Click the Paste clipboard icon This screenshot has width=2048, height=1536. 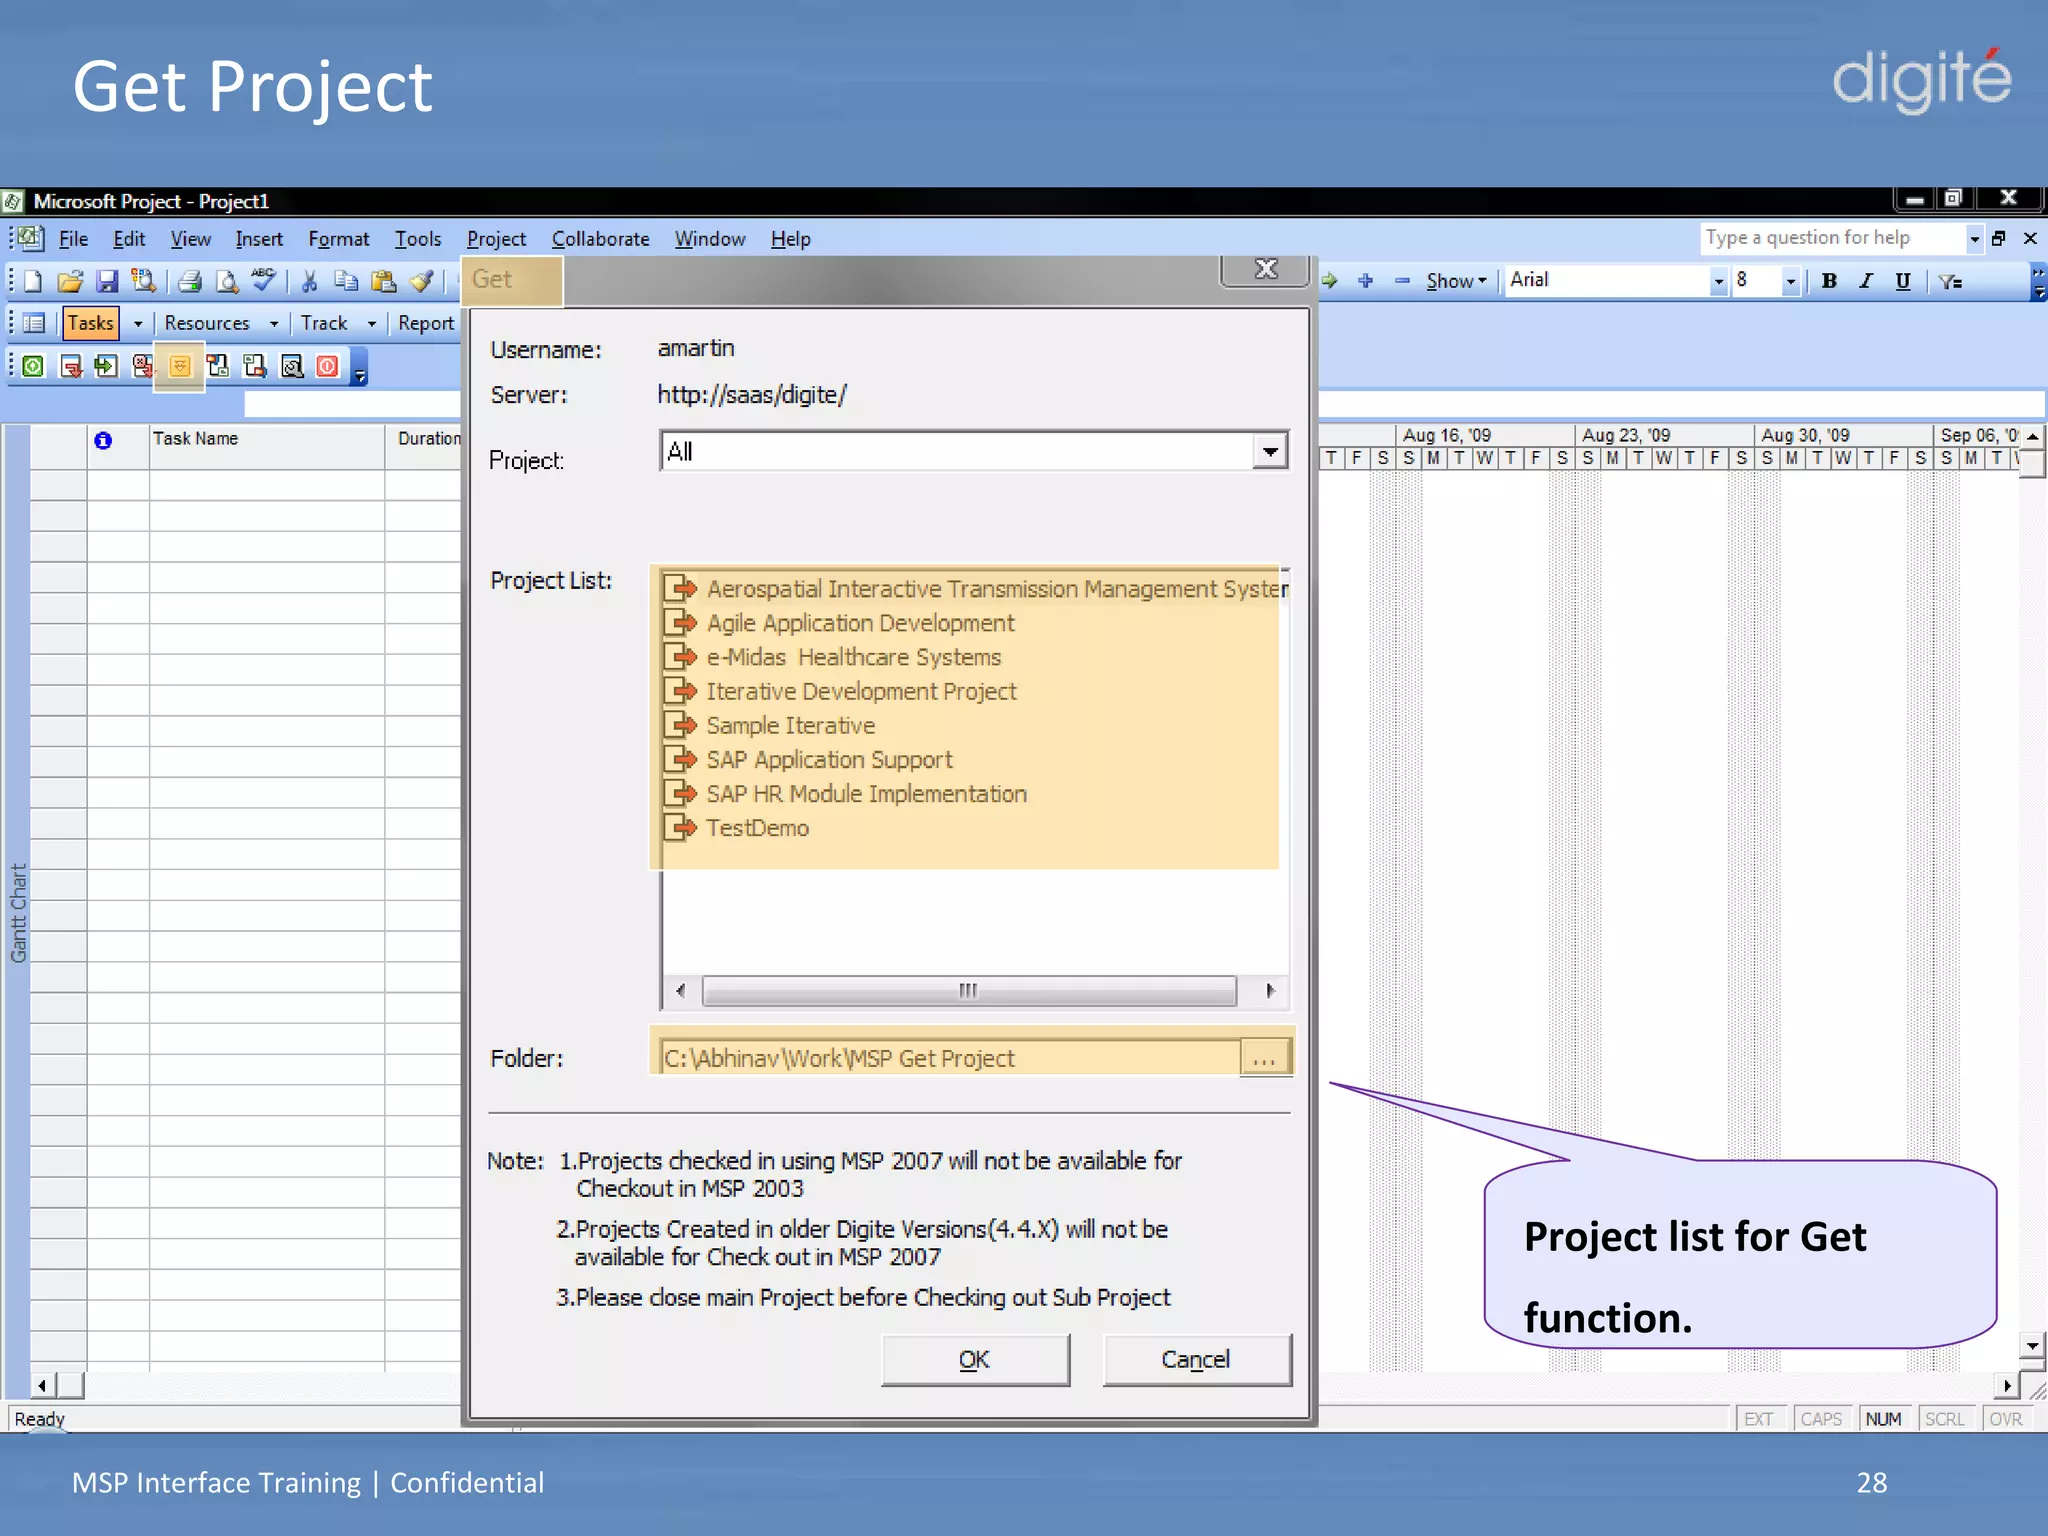[x=384, y=281]
